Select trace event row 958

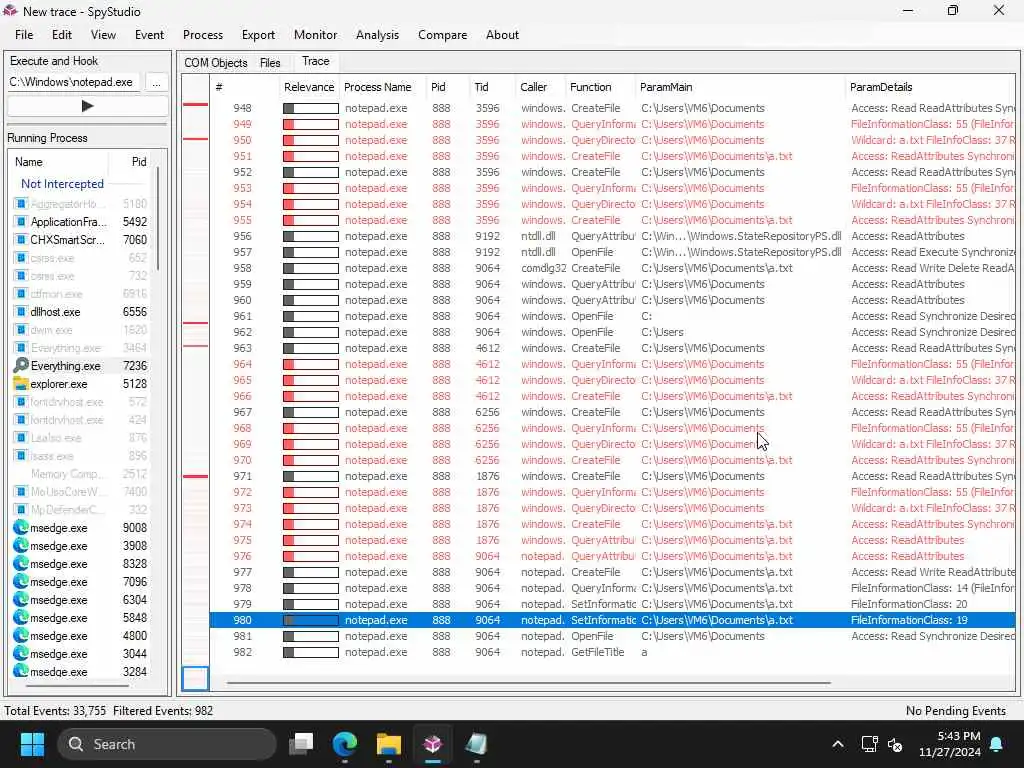pyautogui.click(x=613, y=268)
